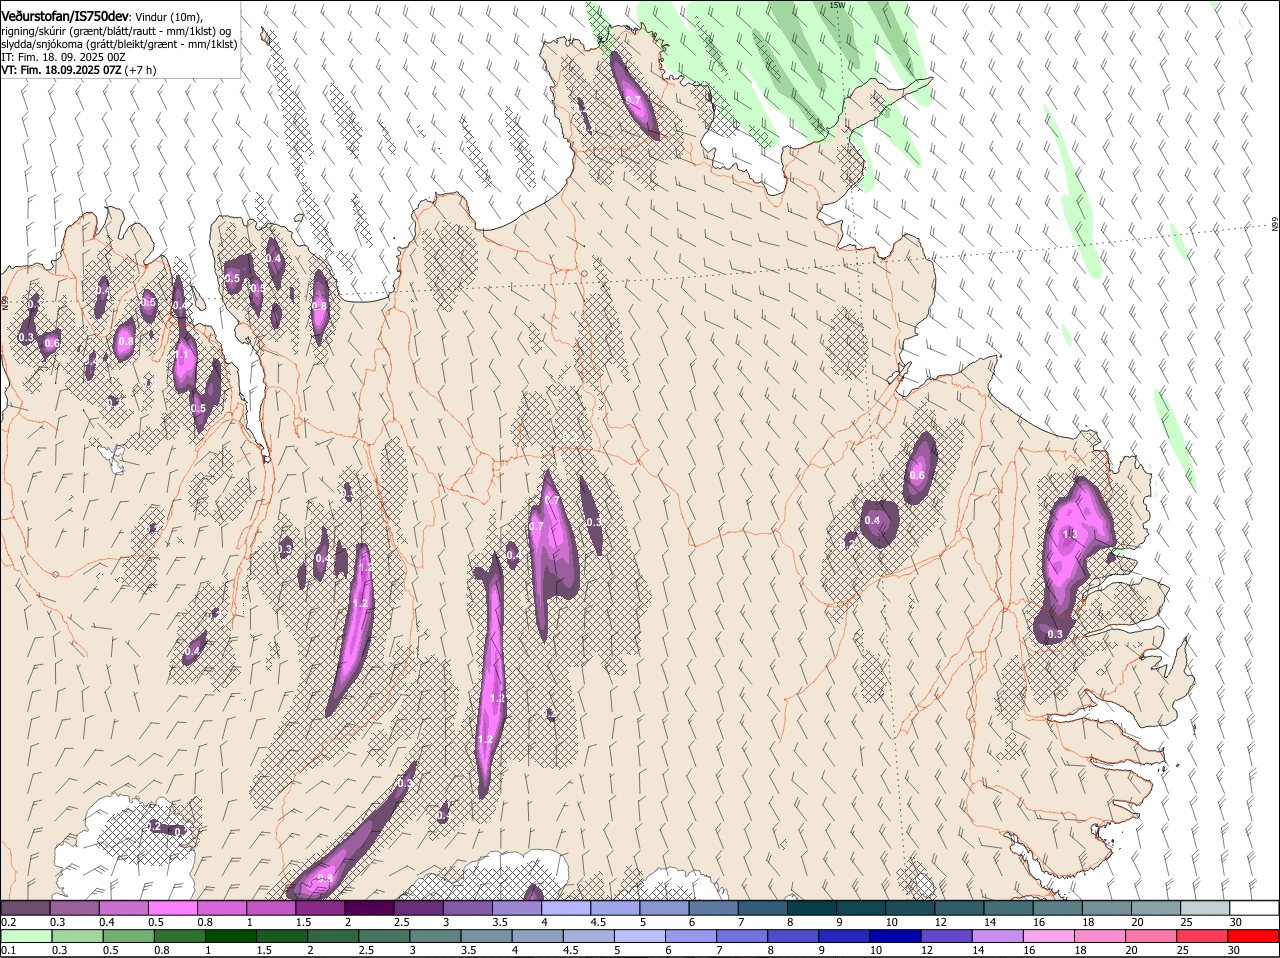The image size is (1280, 958).
Task: Select lower legend swatch from 0.3 to 0.5
Action: [77, 936]
